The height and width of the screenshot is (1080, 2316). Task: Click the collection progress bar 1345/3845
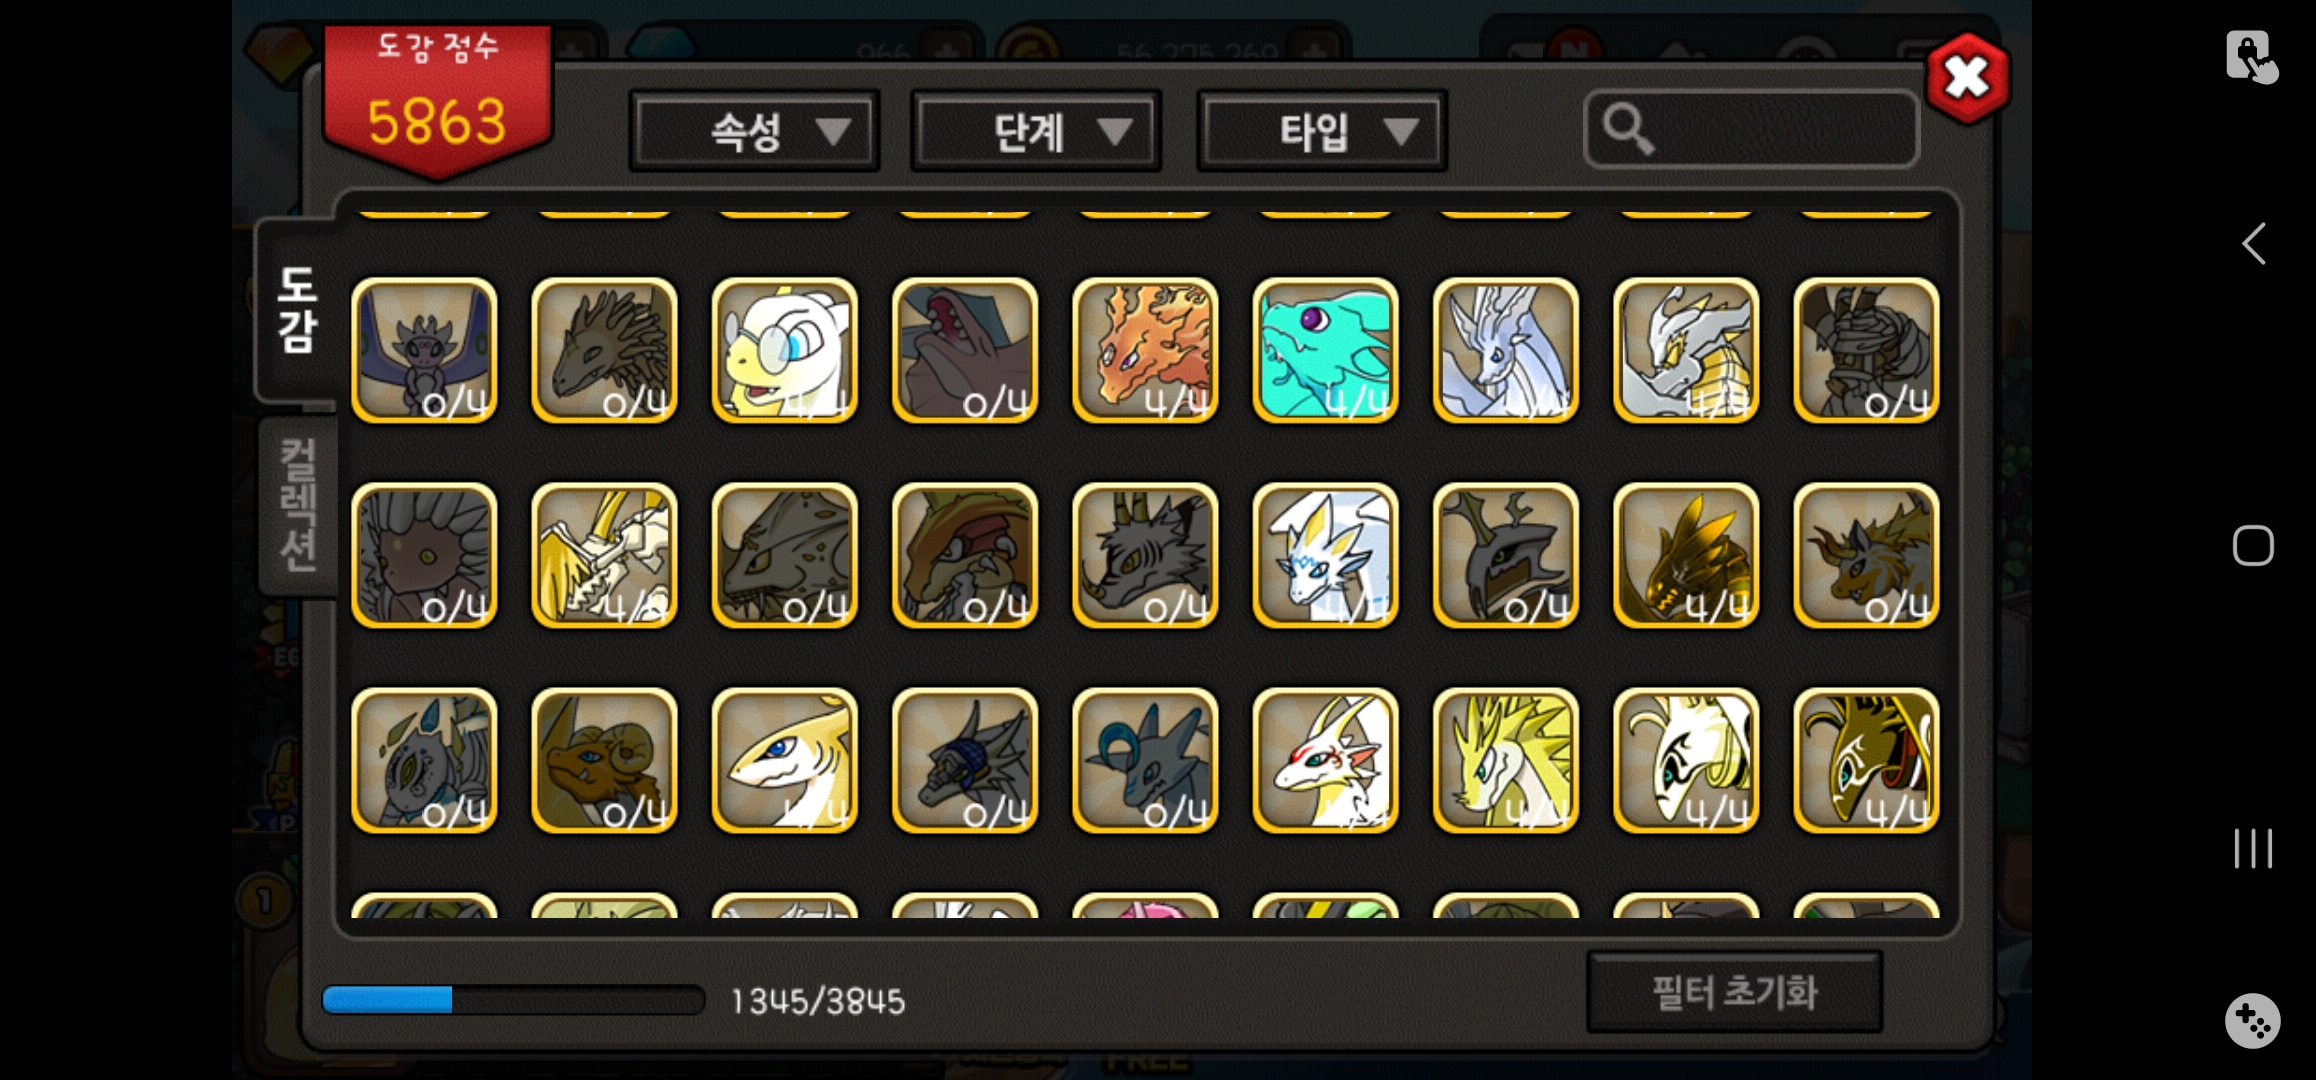513,1000
